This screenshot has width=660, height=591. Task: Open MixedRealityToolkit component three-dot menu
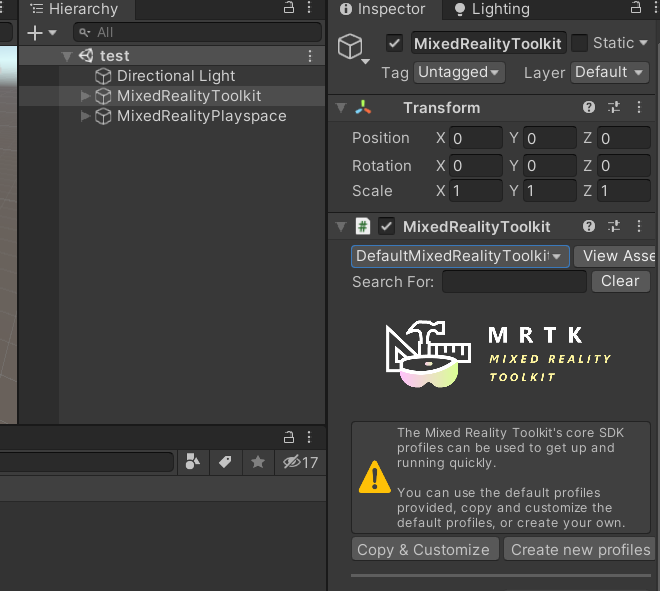[x=639, y=226]
